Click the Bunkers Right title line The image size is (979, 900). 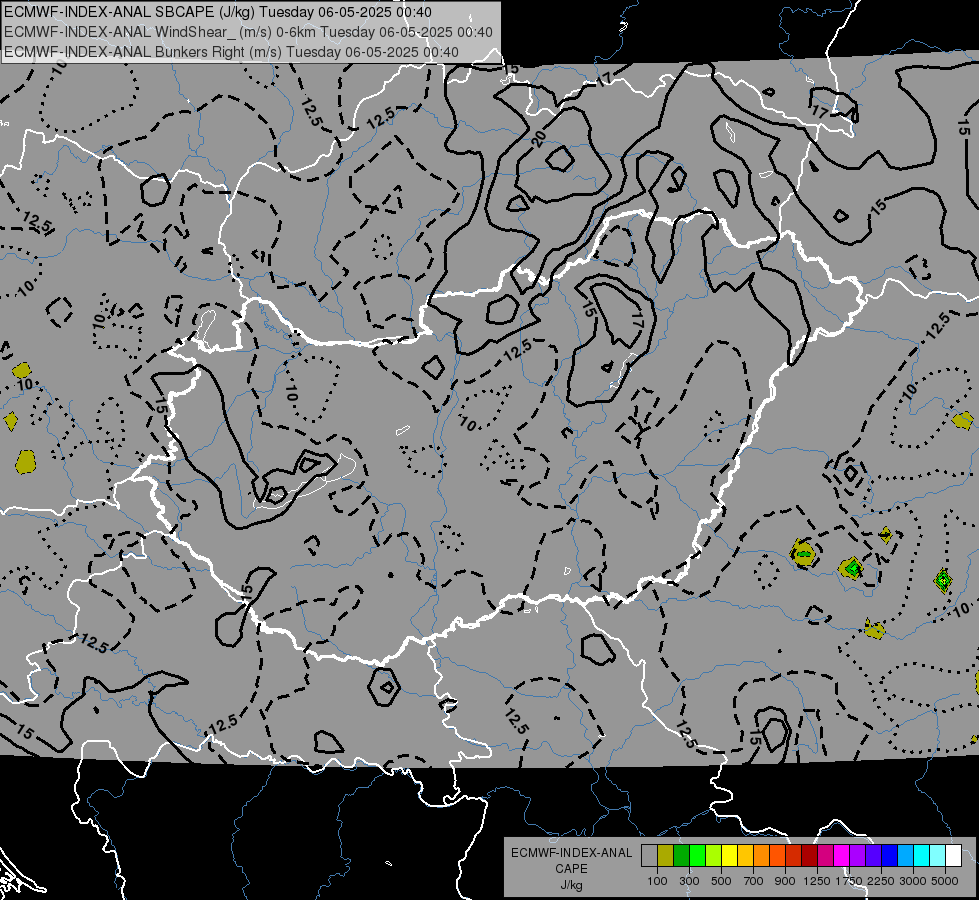point(231,52)
